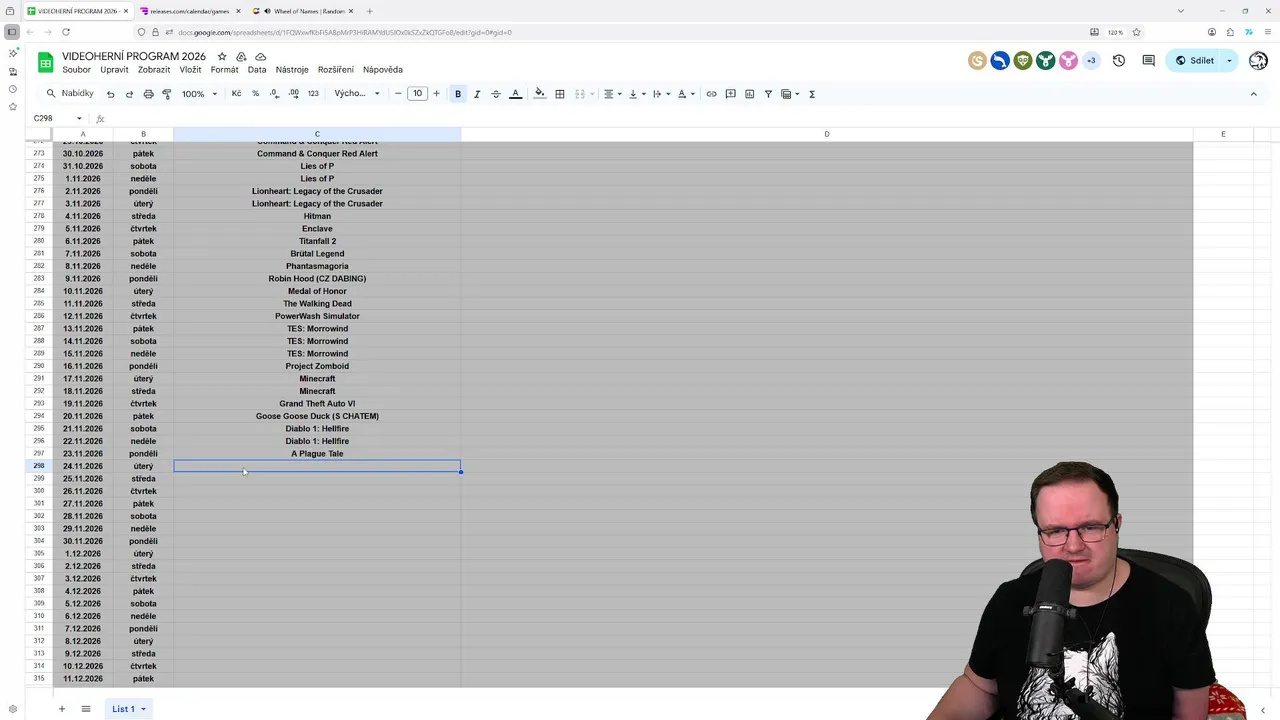The height and width of the screenshot is (720, 1280).
Task: Open the Vložit menu
Action: tap(190, 70)
